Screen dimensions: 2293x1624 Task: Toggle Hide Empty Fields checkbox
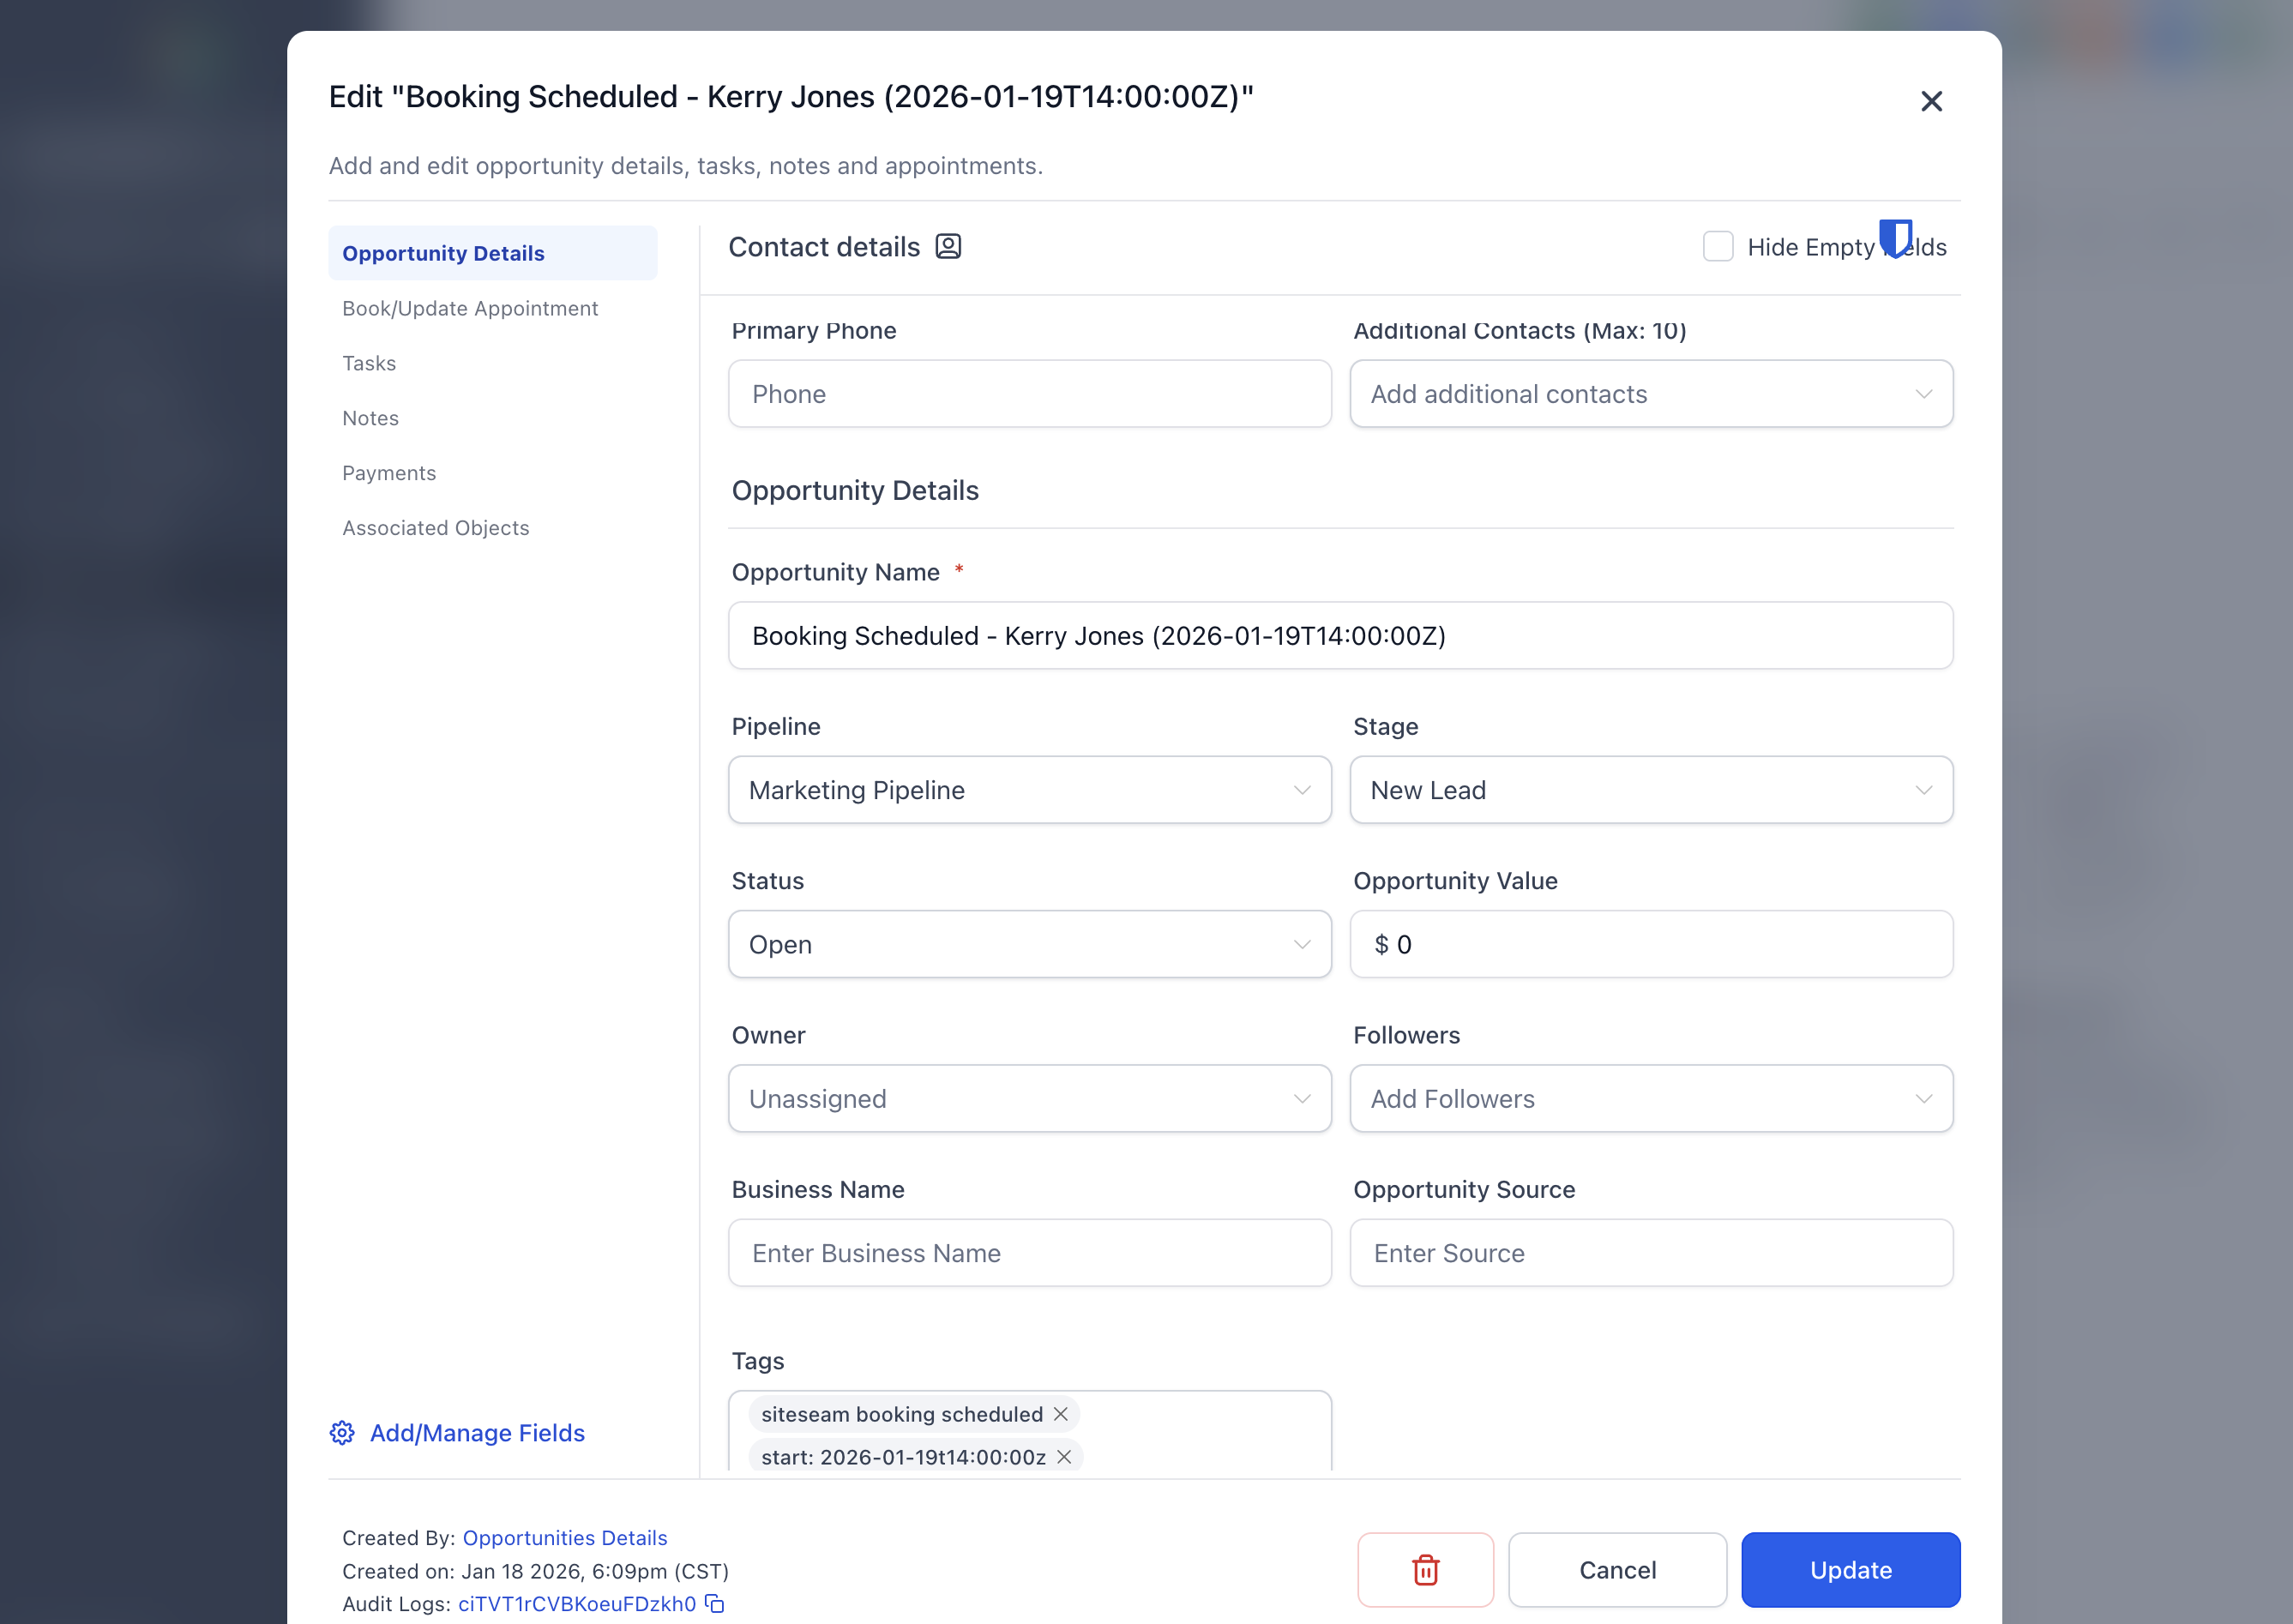(1717, 247)
